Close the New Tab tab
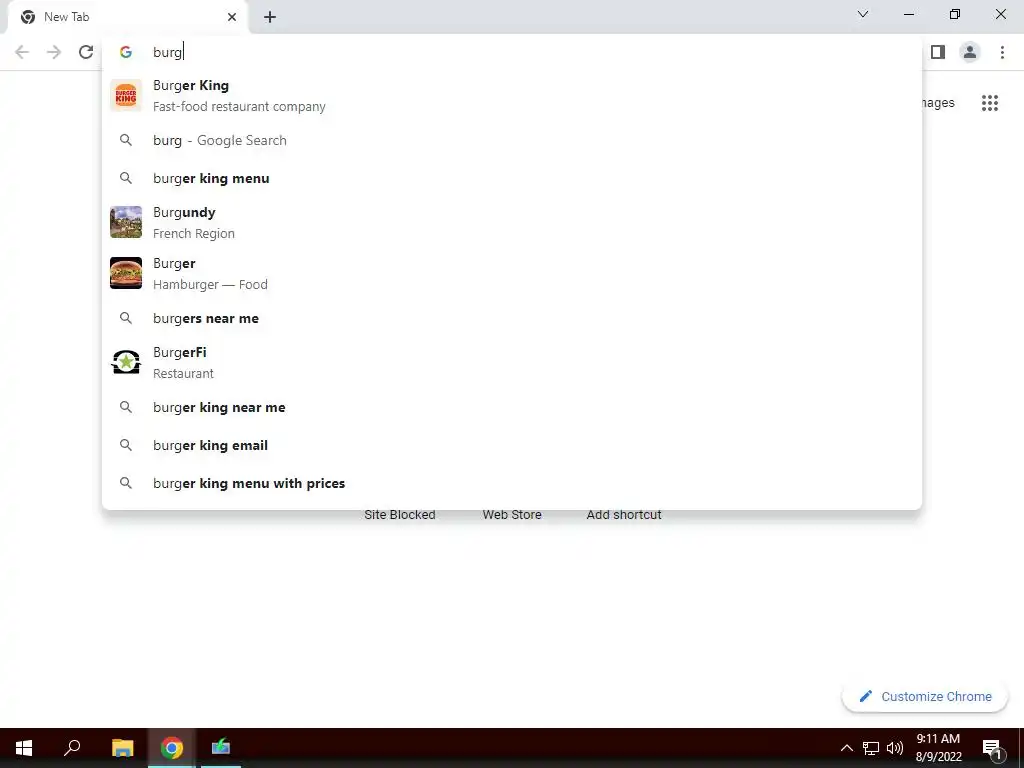 (232, 17)
